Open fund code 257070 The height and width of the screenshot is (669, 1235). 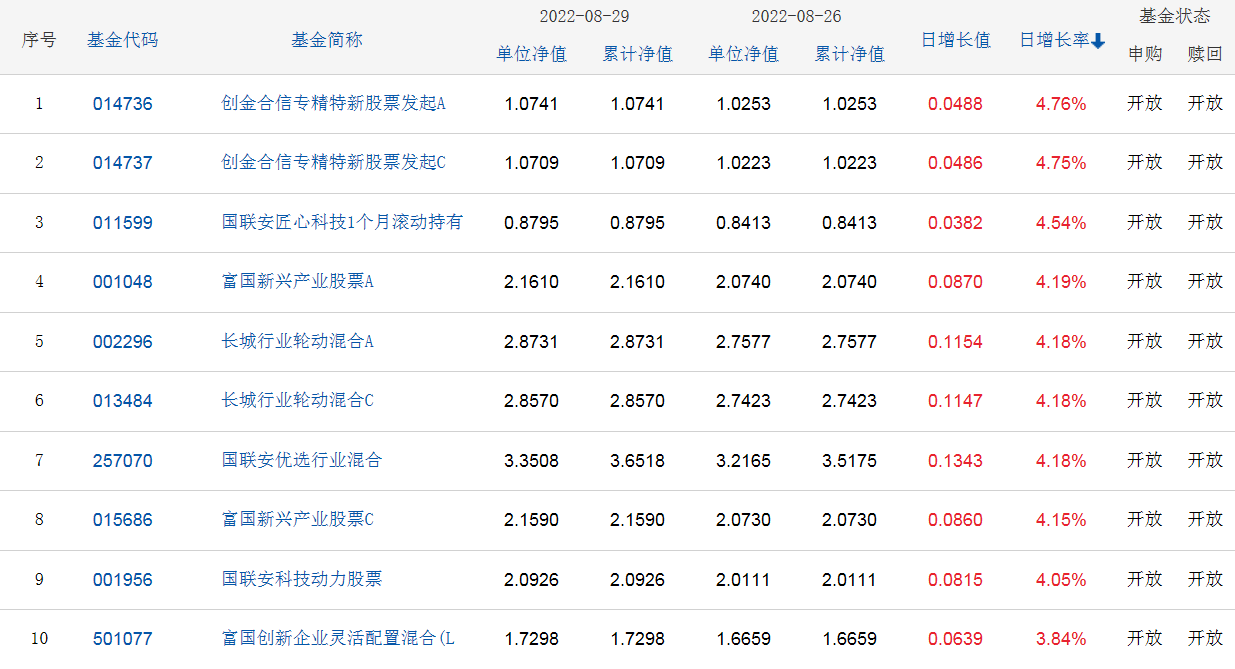pos(123,461)
